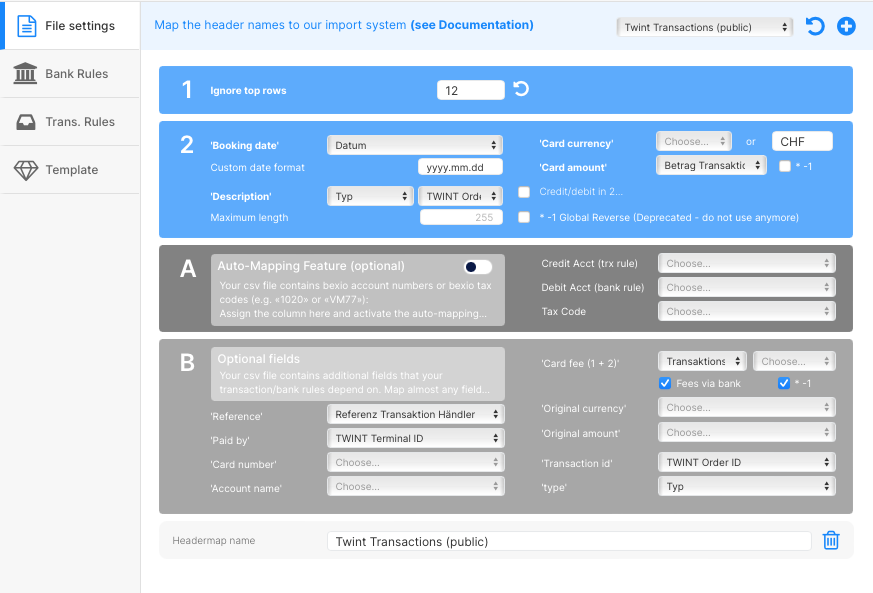873x593 pixels.
Task: Add new header map with plus icon
Action: click(846, 26)
